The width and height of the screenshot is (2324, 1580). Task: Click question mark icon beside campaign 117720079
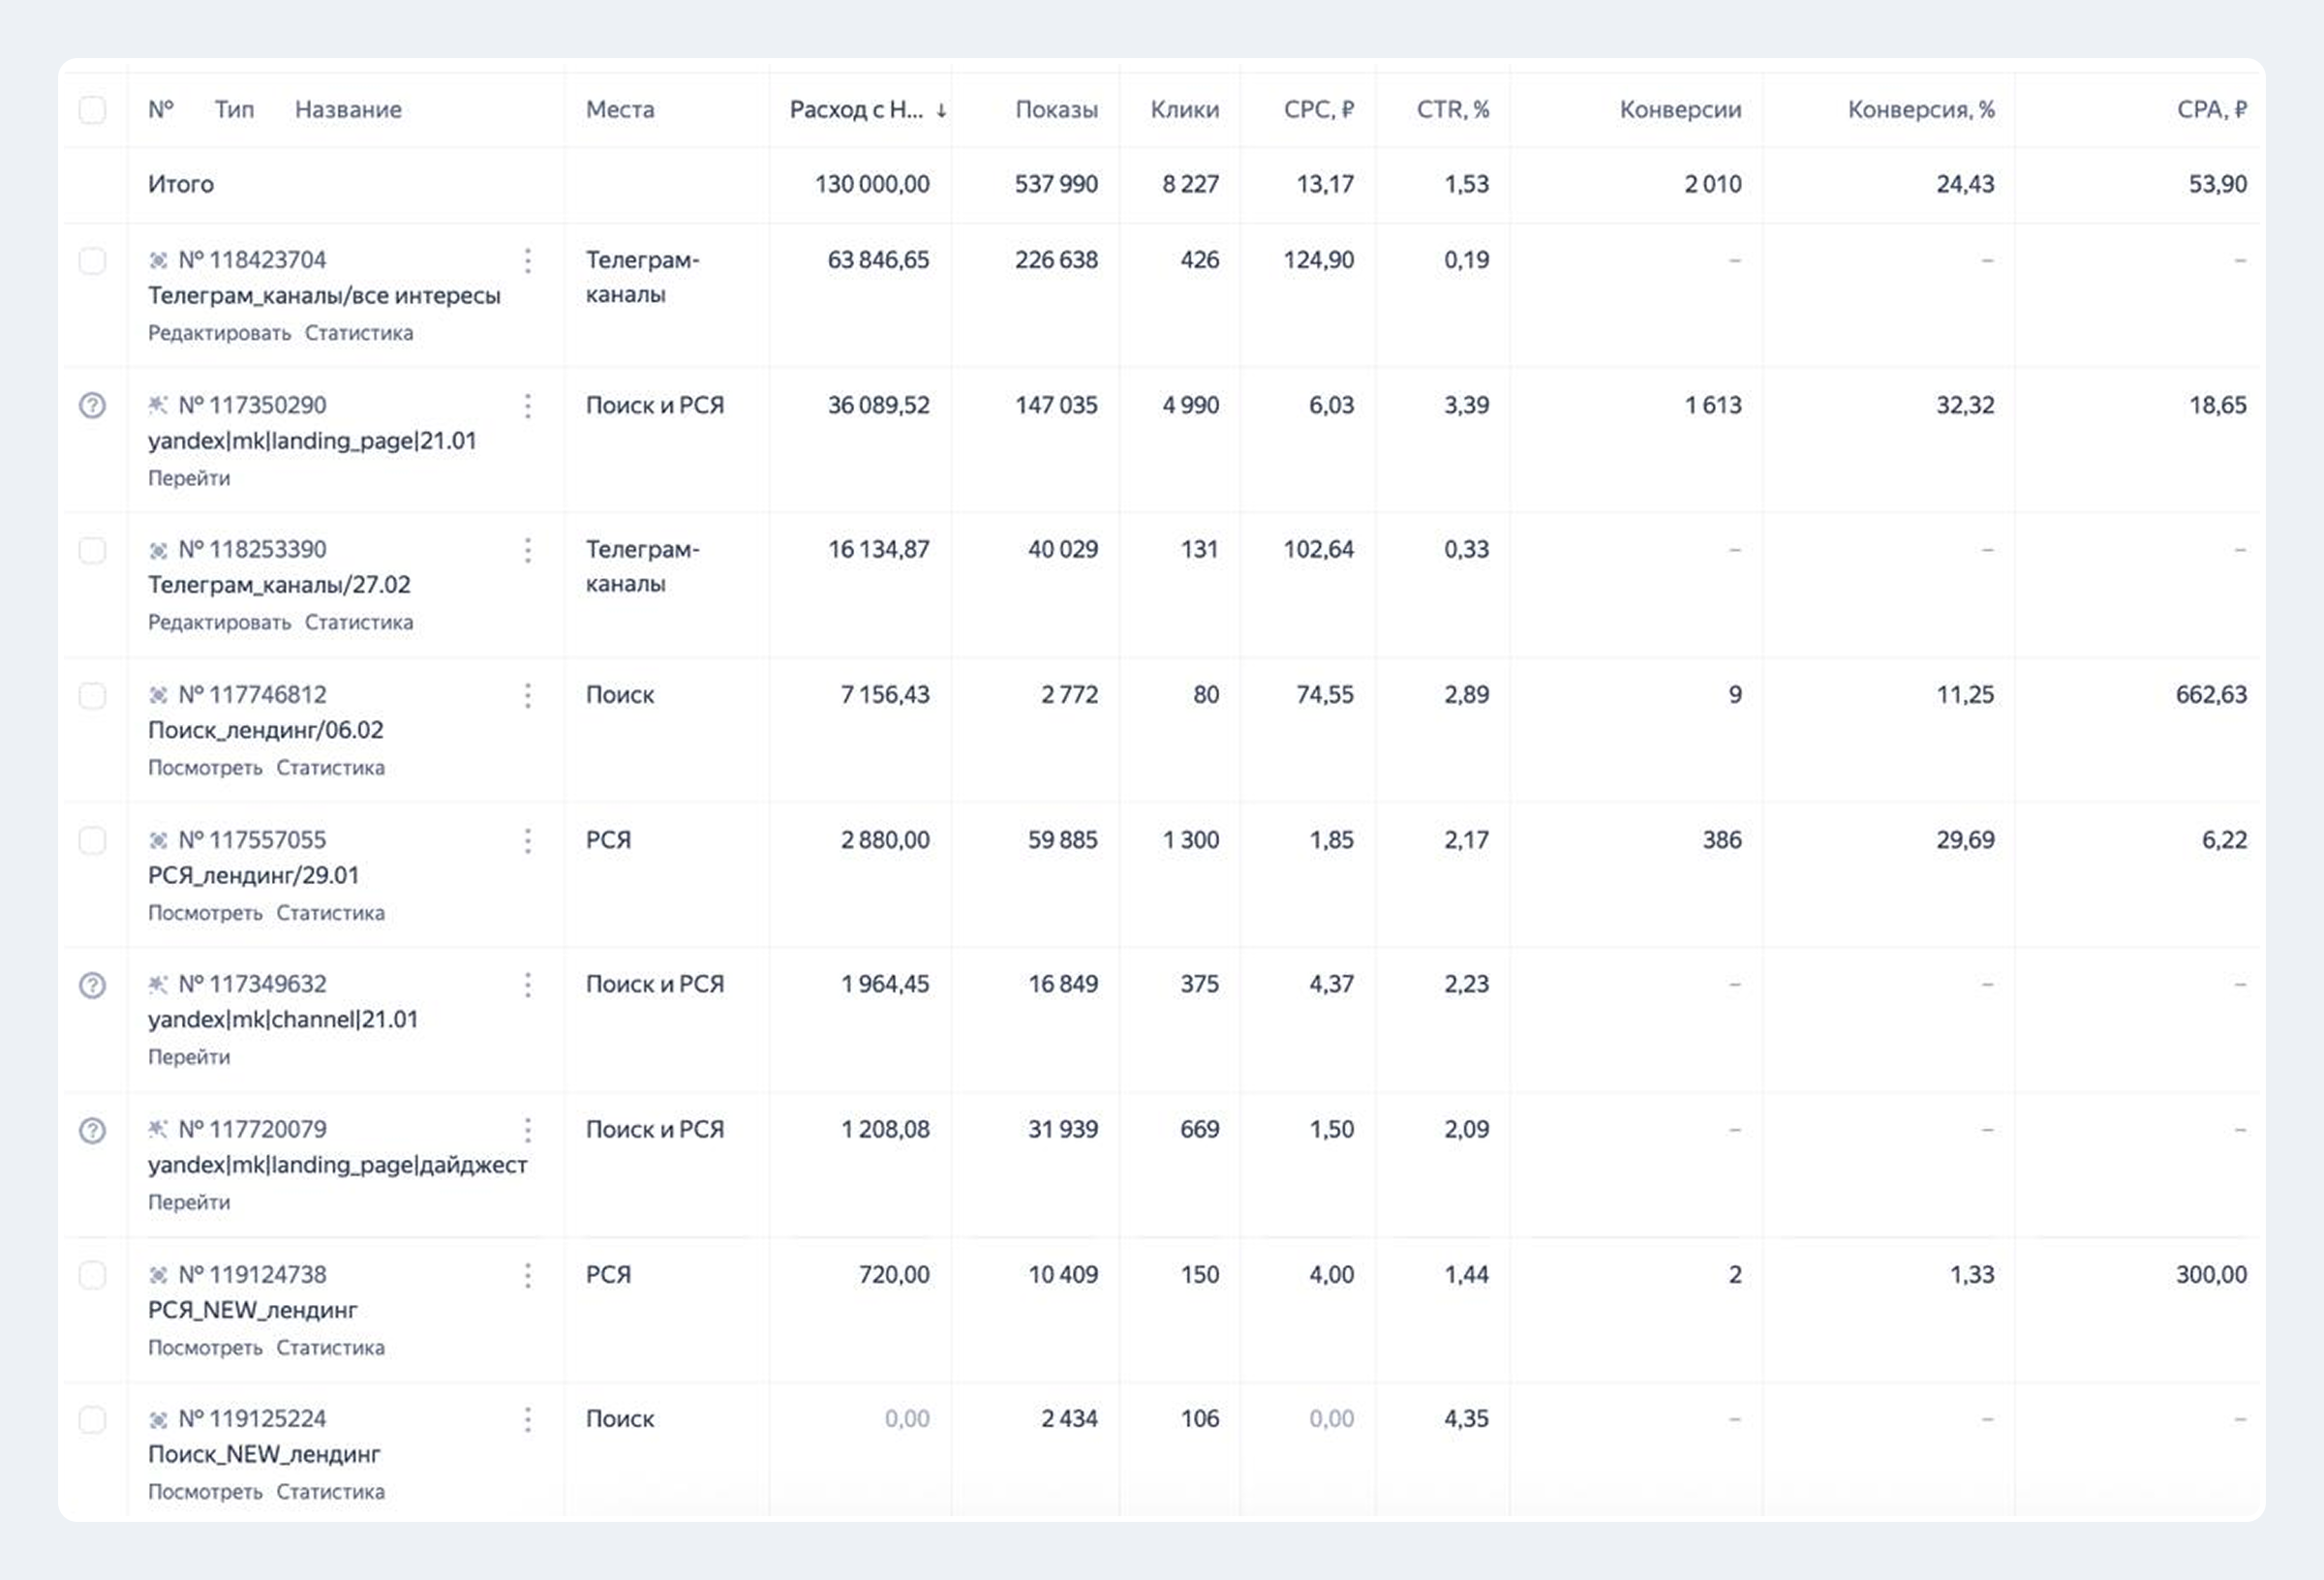92,1130
